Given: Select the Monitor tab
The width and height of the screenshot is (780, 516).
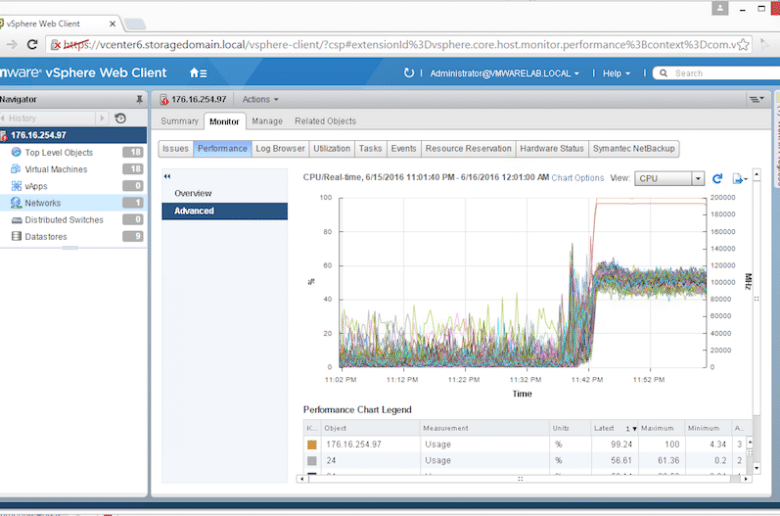Looking at the screenshot, I should pyautogui.click(x=224, y=121).
